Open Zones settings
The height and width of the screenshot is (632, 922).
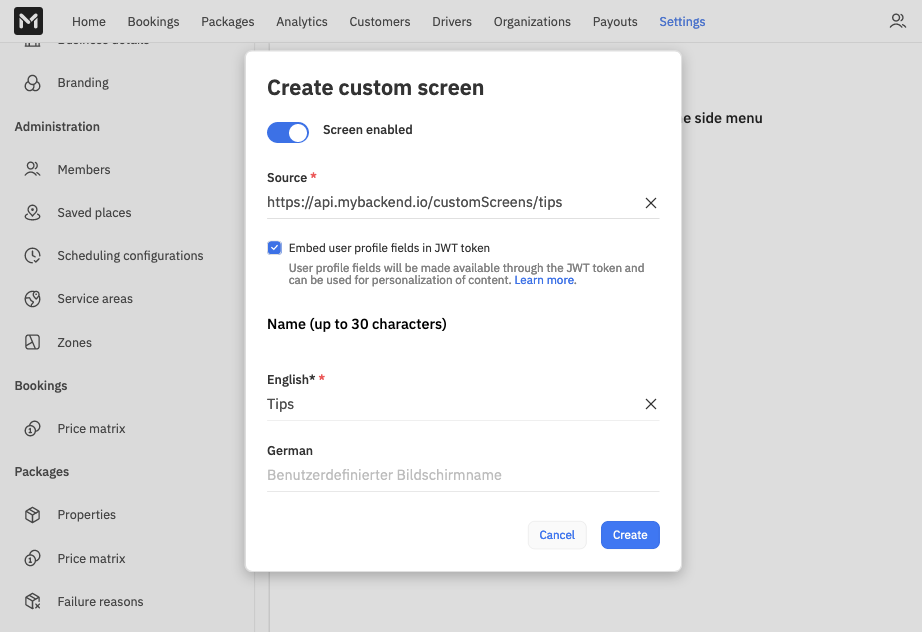point(75,342)
